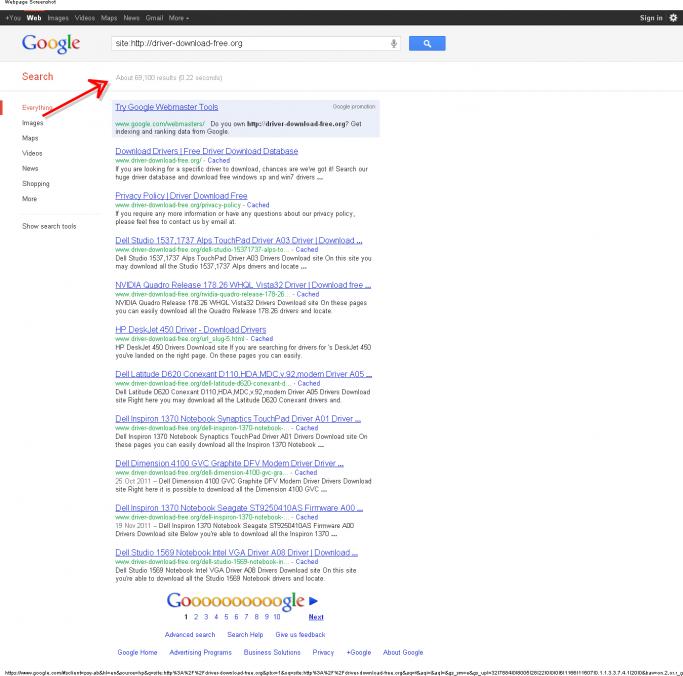Image resolution: width=683 pixels, height=676 pixels.
Task: Filter by Images in left sidebar
Action: pos(33,123)
